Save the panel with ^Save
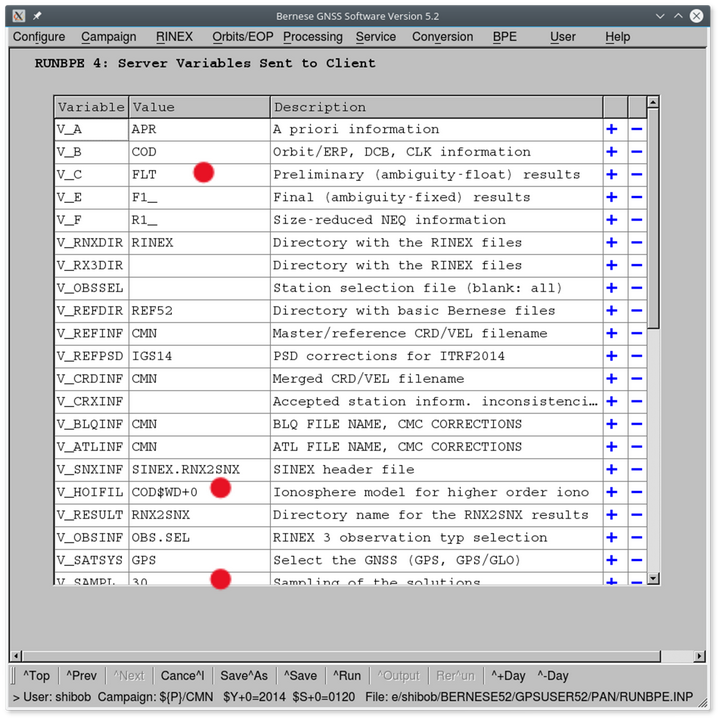 (300, 676)
